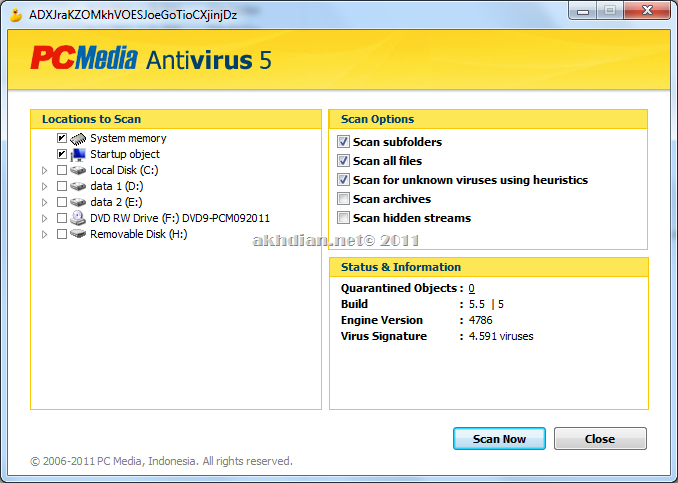Click the data 2 (E:) drive icon
Viewport: 678px width, 483px height.
coord(78,202)
